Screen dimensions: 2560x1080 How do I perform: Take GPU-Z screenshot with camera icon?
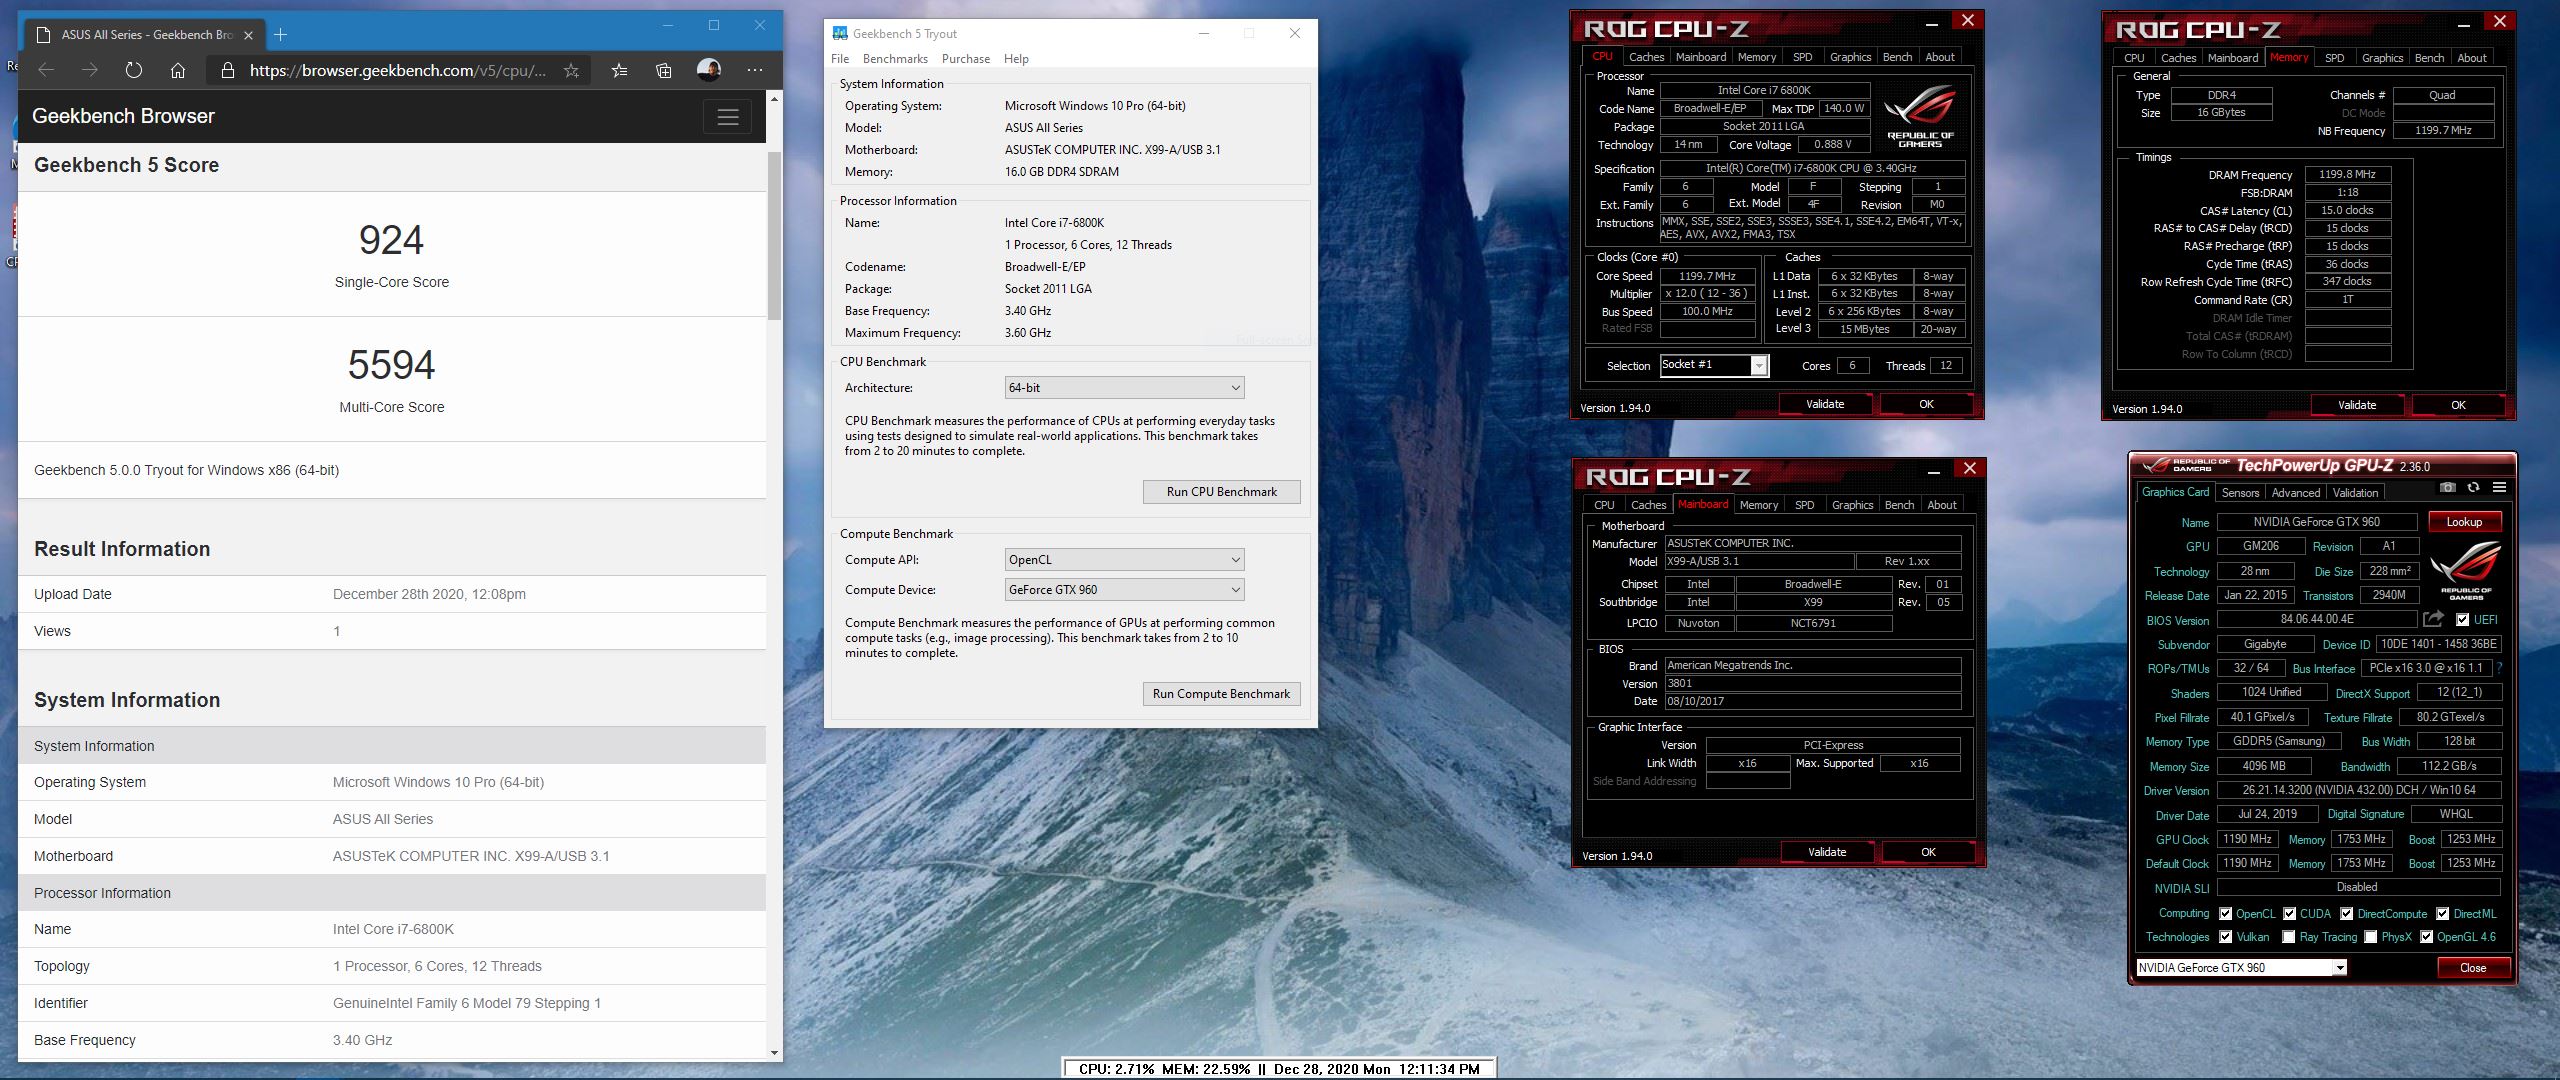(x=2447, y=487)
